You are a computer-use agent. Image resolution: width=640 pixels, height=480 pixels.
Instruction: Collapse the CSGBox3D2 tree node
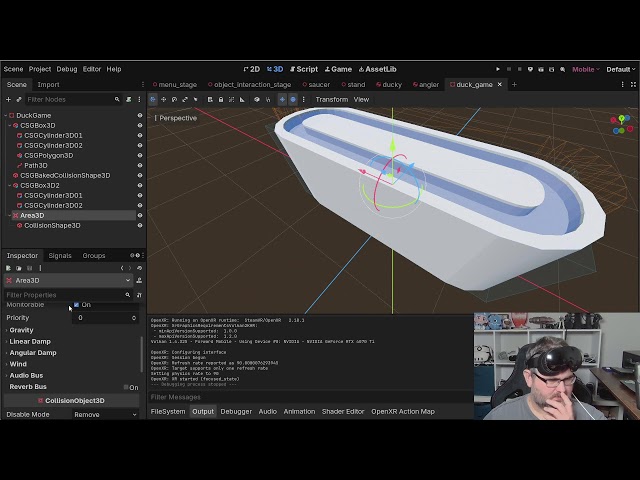point(10,185)
